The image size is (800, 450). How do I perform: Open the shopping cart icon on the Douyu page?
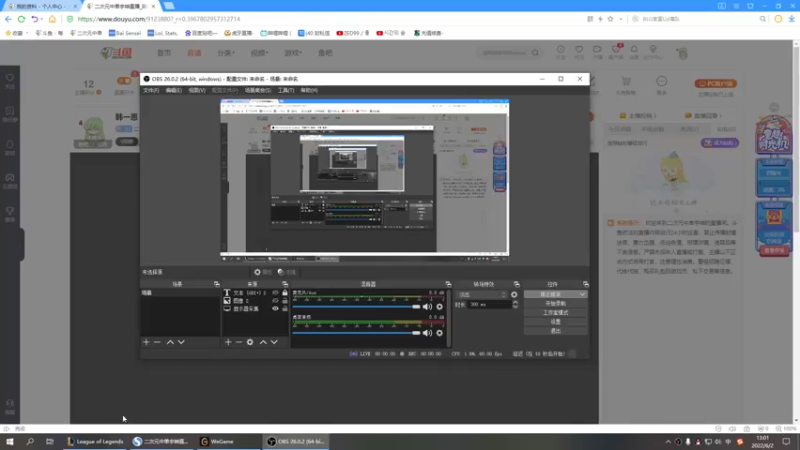click(x=626, y=82)
